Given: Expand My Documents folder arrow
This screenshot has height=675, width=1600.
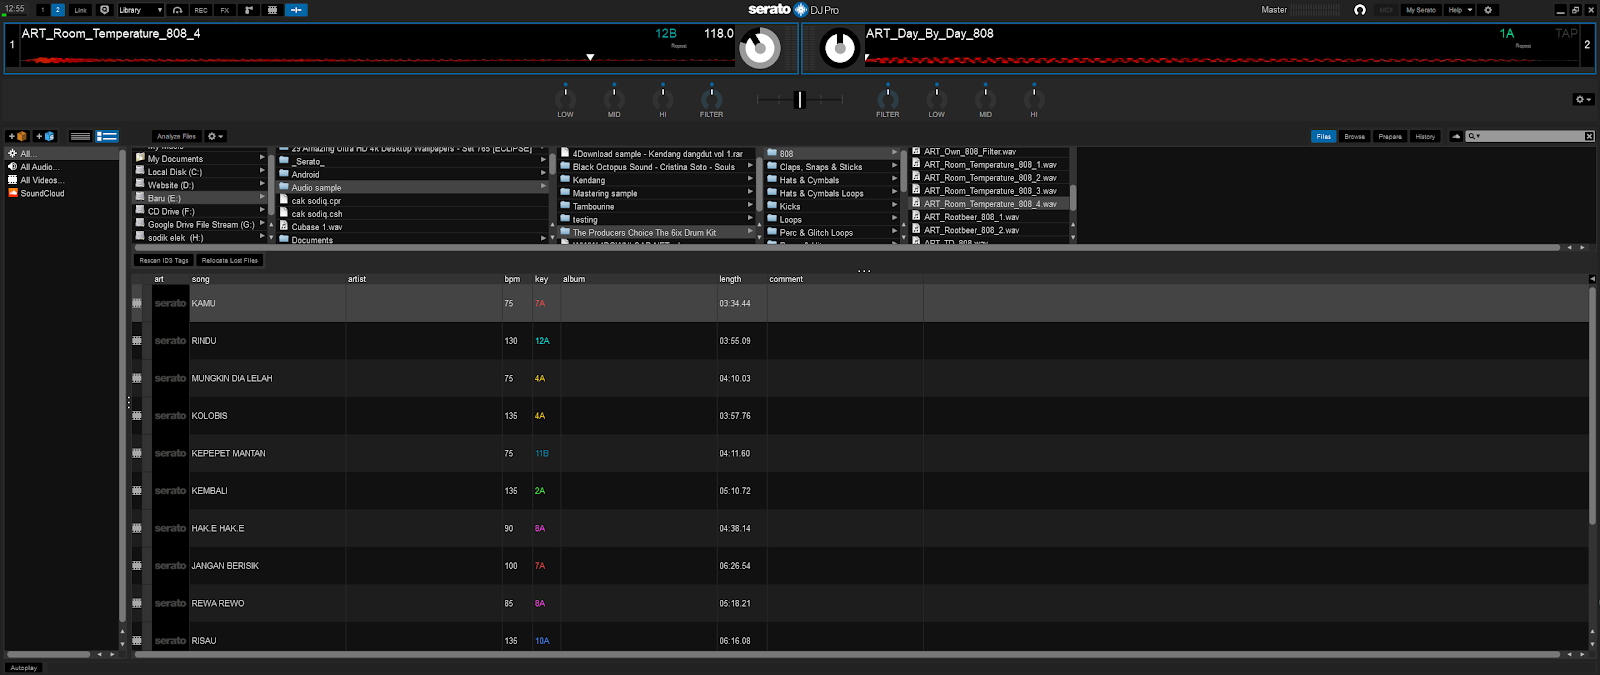Looking at the screenshot, I should pos(262,158).
